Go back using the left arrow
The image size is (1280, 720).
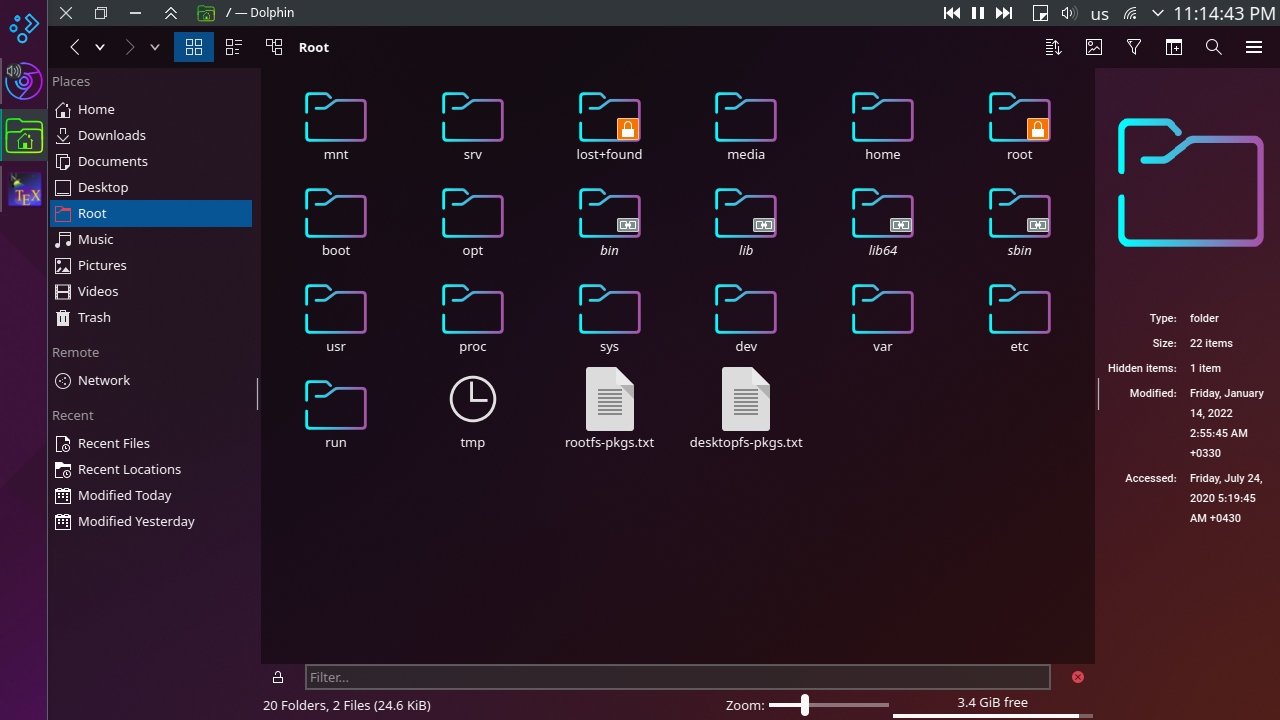pos(75,47)
